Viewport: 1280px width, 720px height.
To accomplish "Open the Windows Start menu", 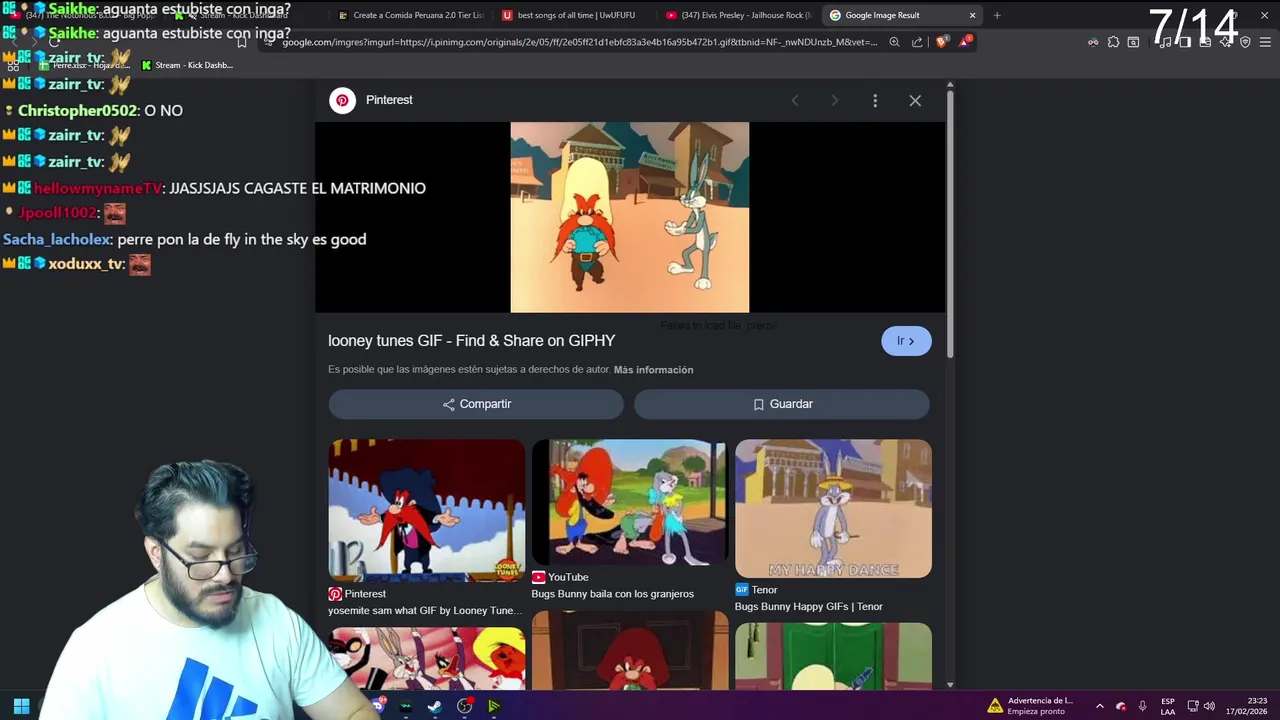I will (21, 706).
